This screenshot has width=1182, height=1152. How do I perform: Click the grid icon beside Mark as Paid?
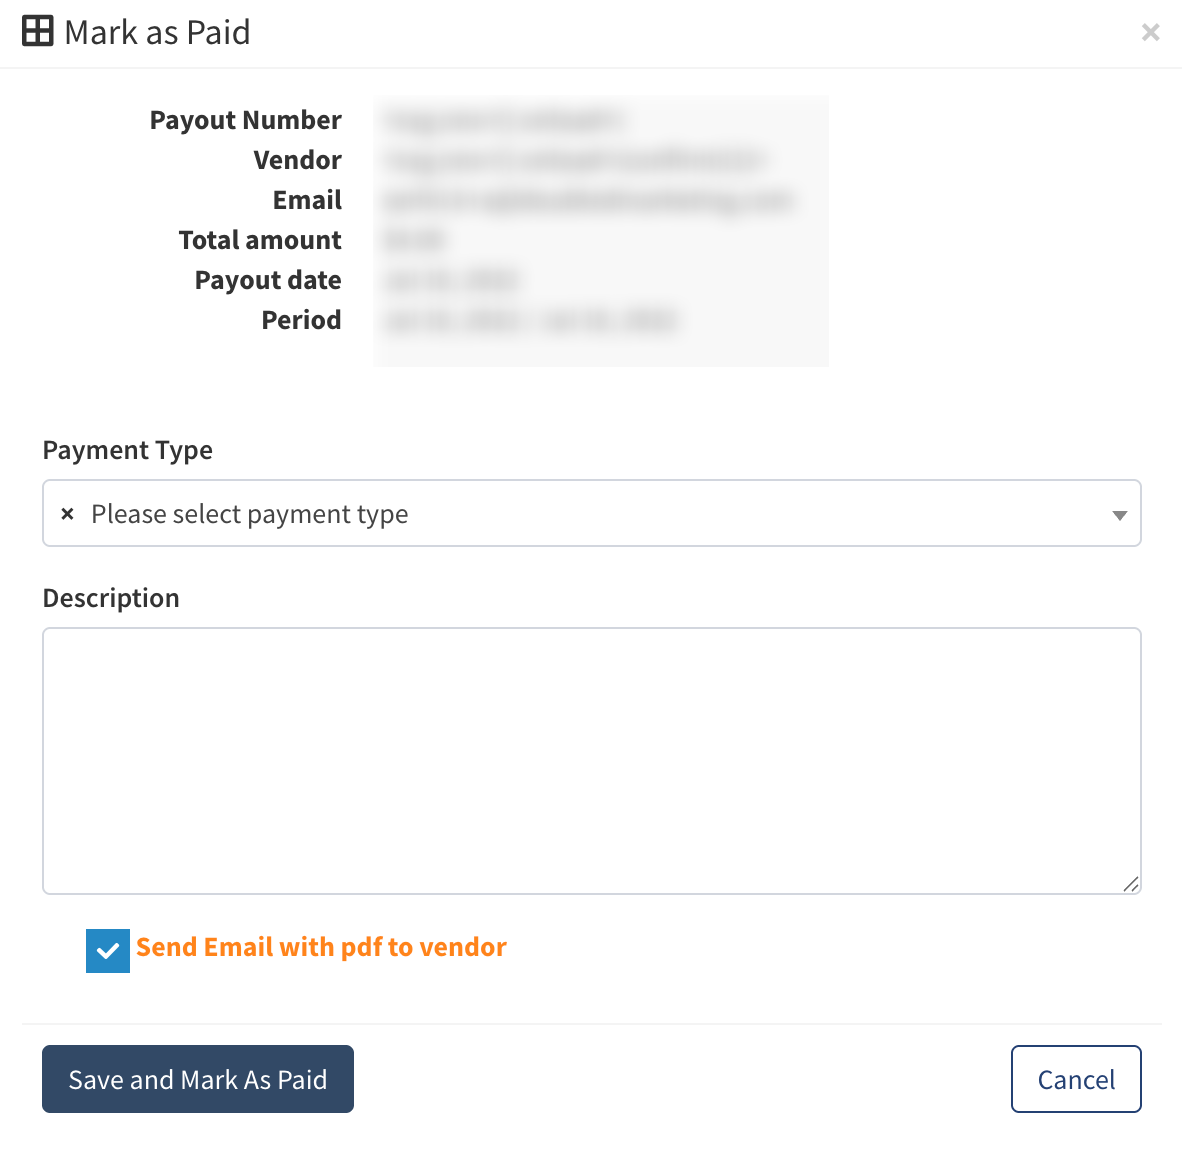tap(37, 32)
